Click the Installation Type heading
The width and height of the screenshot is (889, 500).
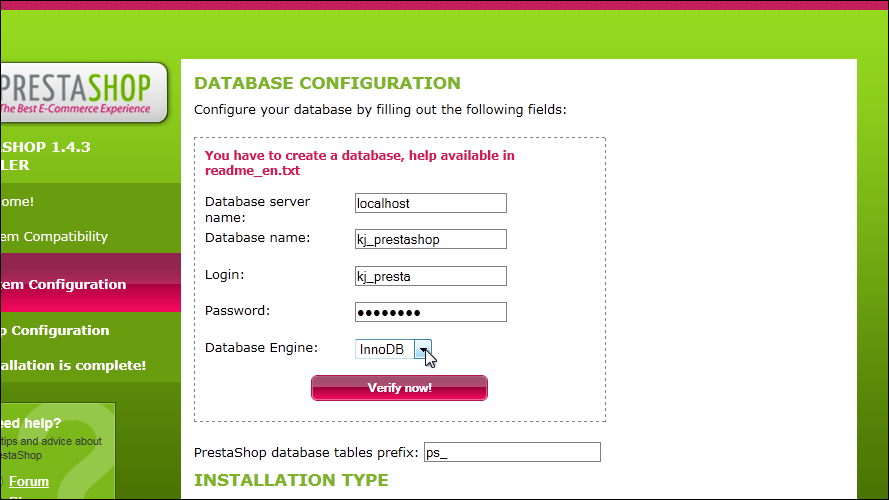pos(291,480)
